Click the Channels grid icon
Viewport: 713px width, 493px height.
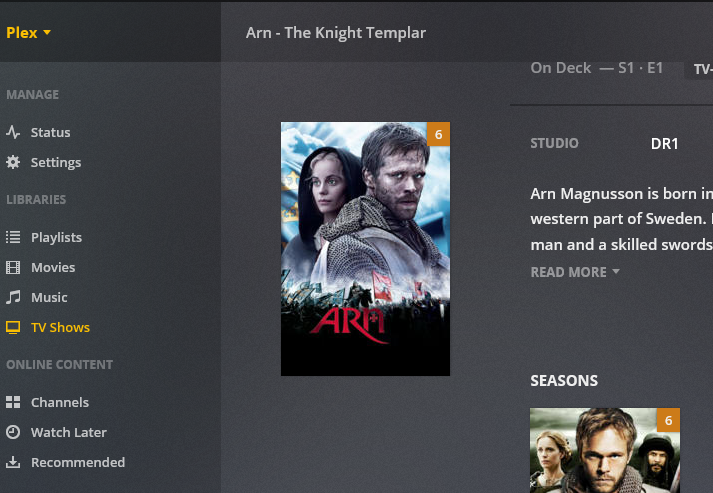pyautogui.click(x=13, y=402)
